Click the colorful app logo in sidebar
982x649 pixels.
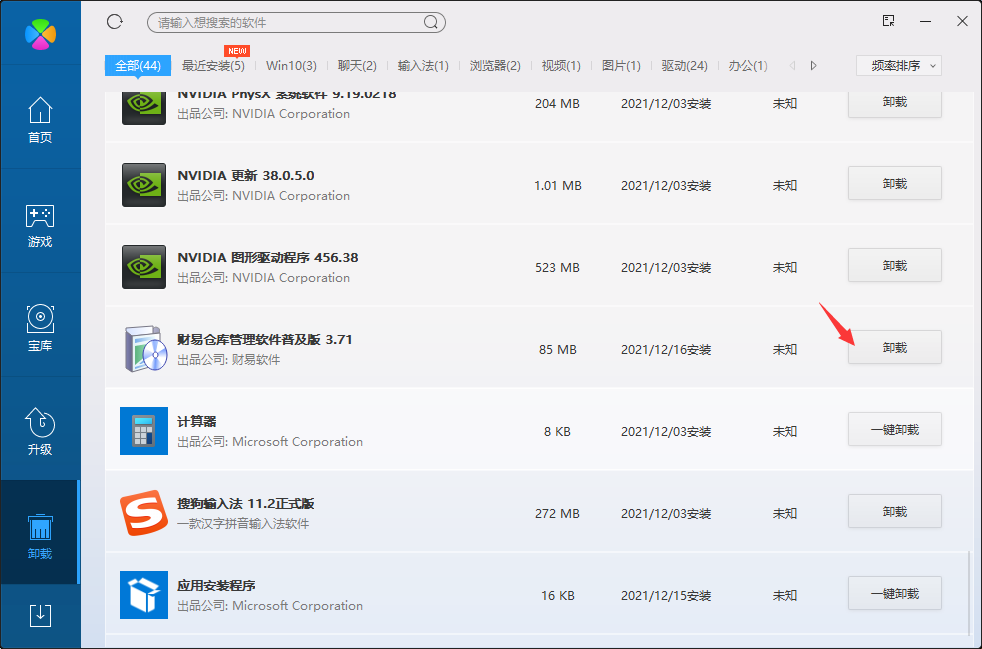pos(40,33)
